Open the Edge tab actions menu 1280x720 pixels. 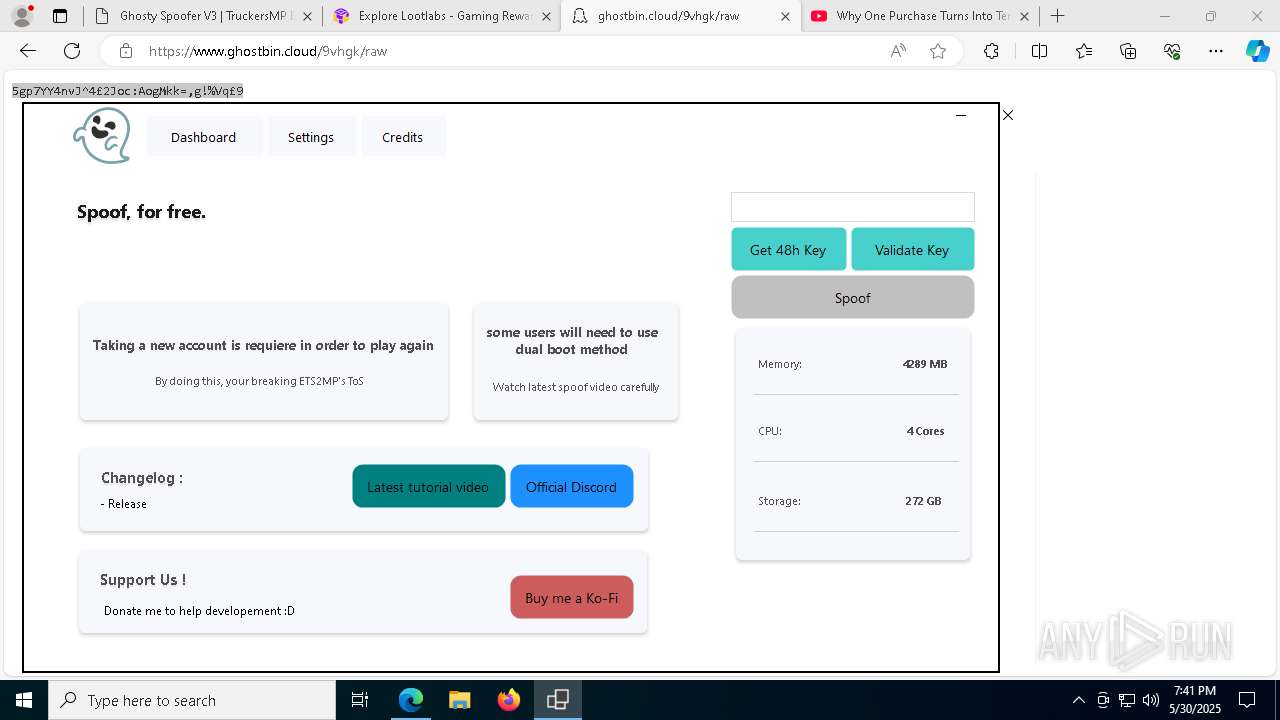coord(60,16)
